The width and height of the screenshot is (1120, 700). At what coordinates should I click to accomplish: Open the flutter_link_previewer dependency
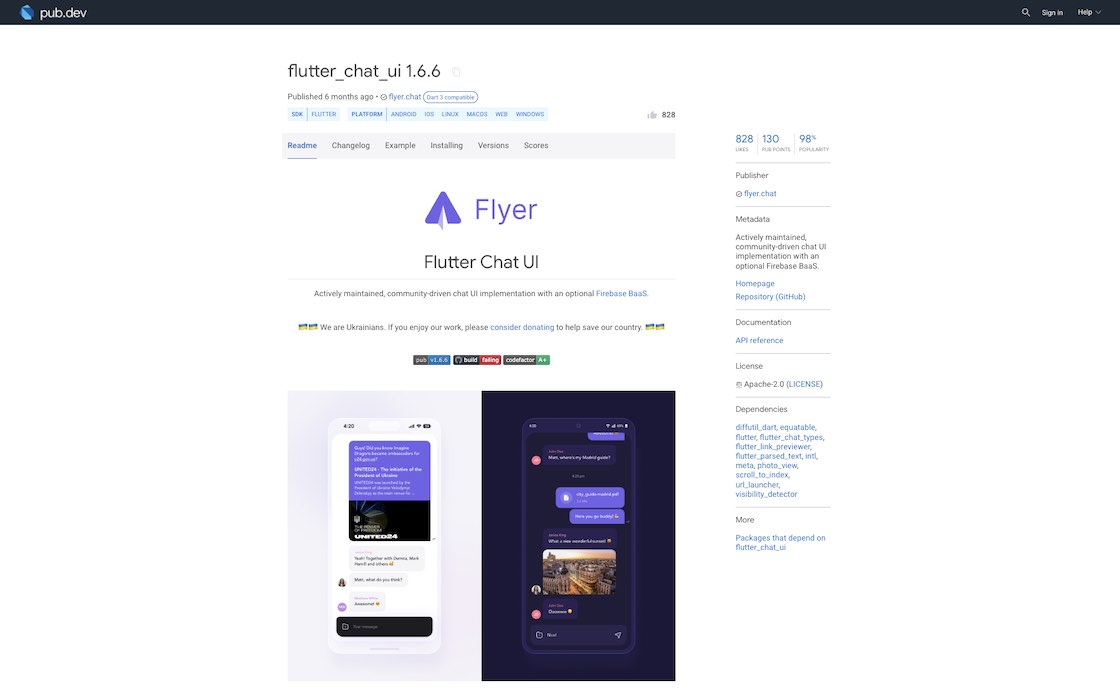pyautogui.click(x=773, y=446)
